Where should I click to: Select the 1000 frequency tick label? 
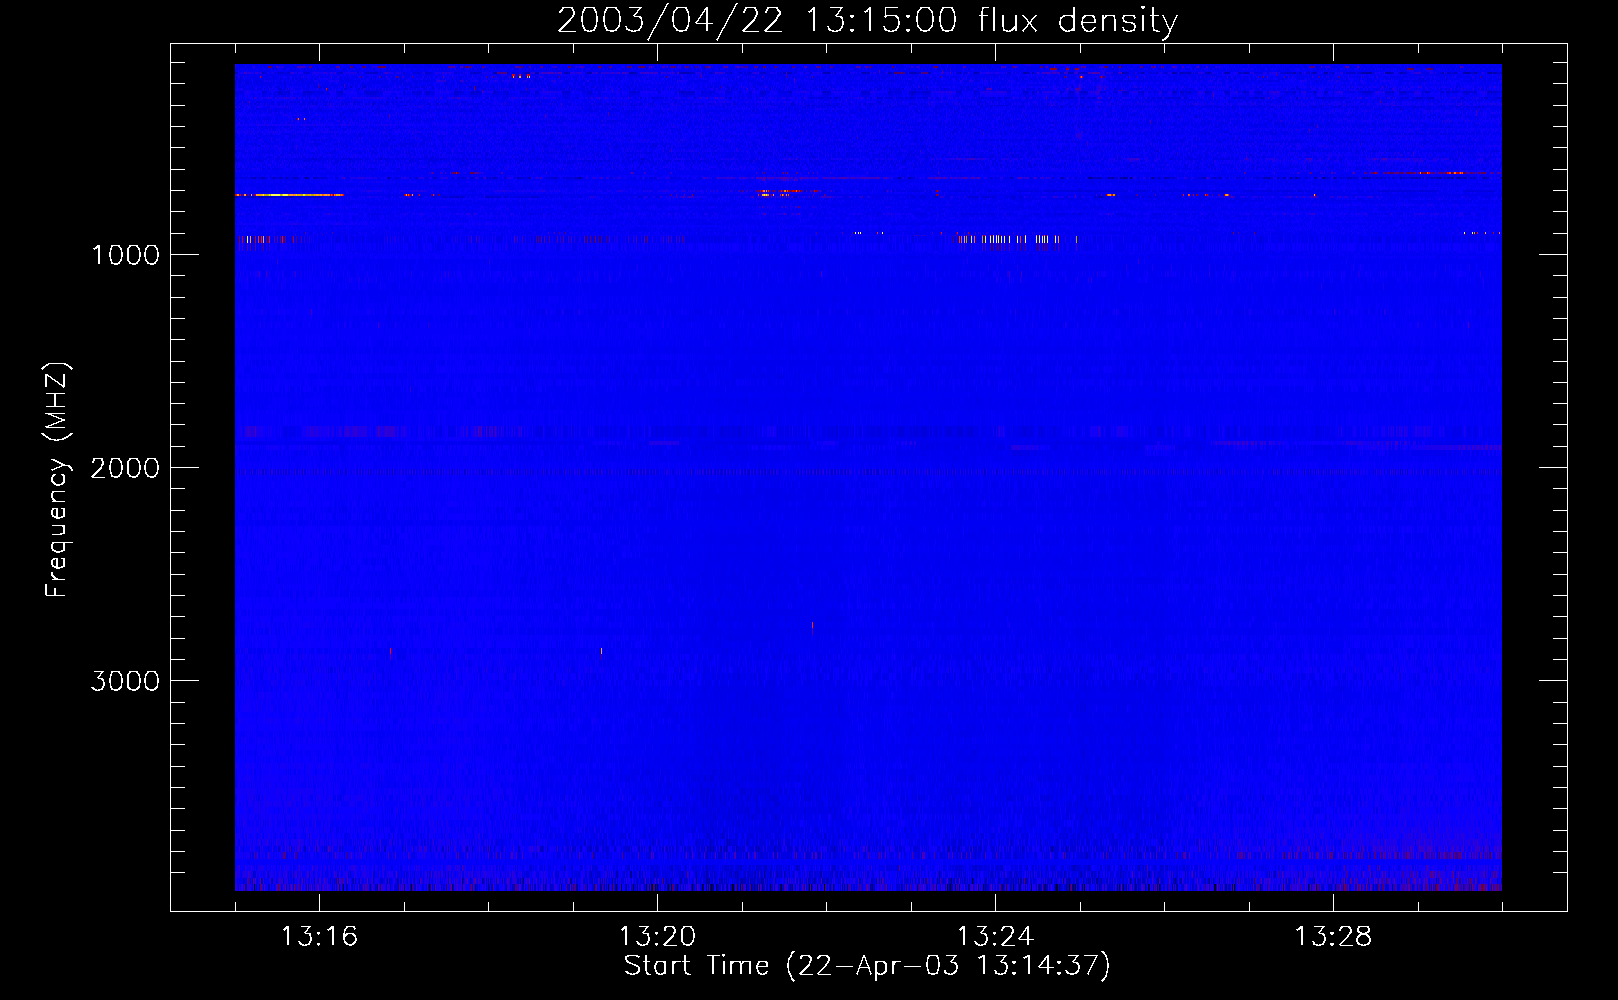pyautogui.click(x=125, y=255)
